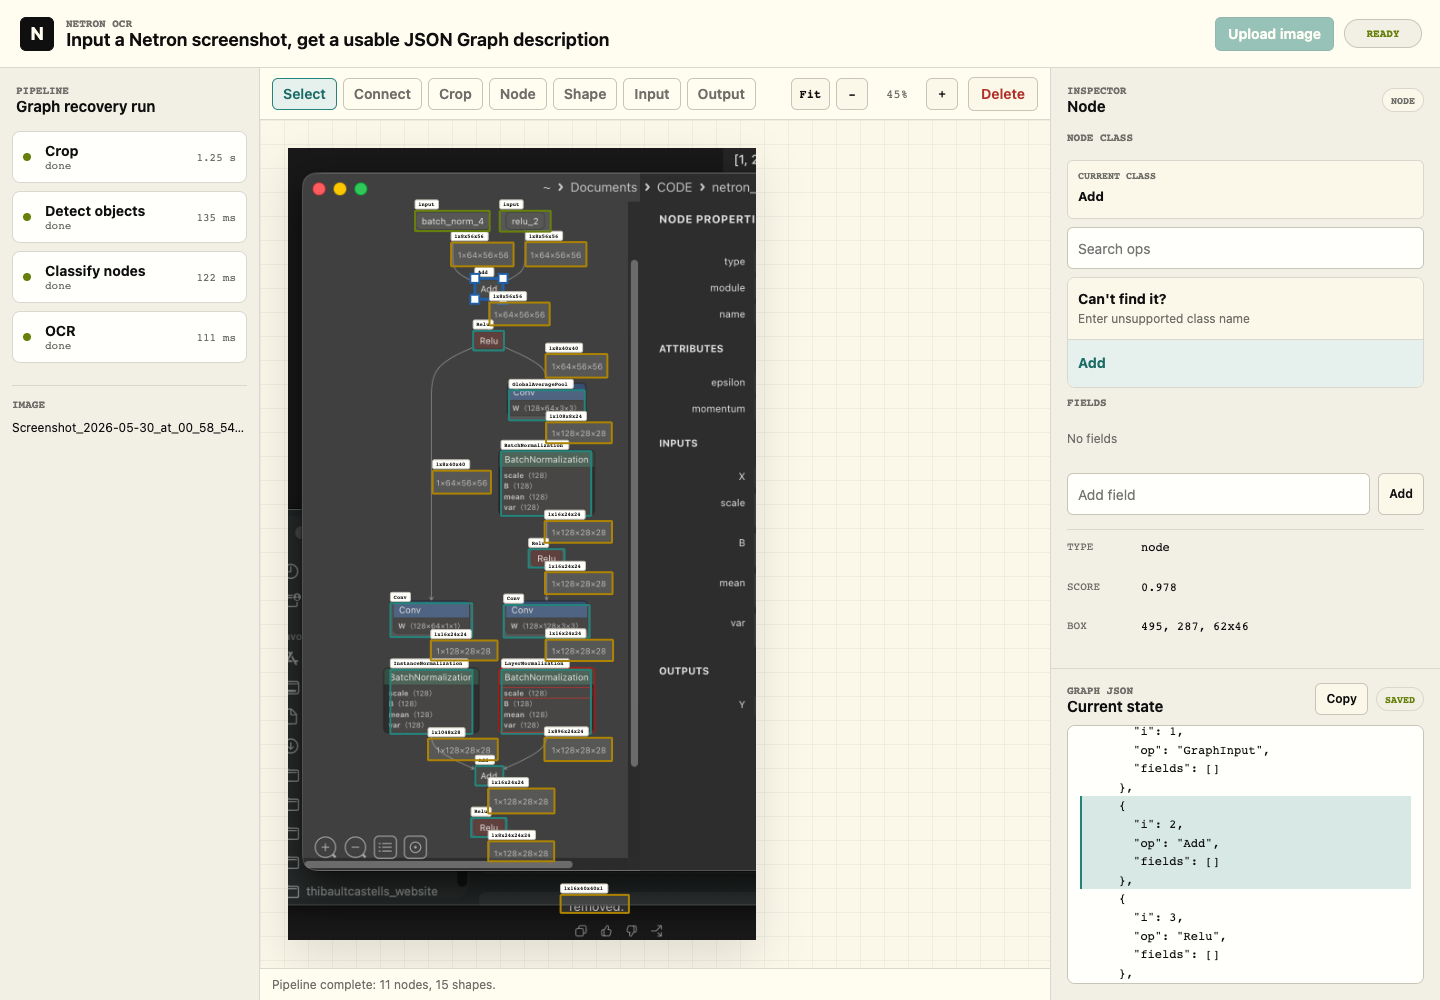The image size is (1440, 1000).
Task: Select the box labeled LayerNormalization
Action: coord(547,701)
